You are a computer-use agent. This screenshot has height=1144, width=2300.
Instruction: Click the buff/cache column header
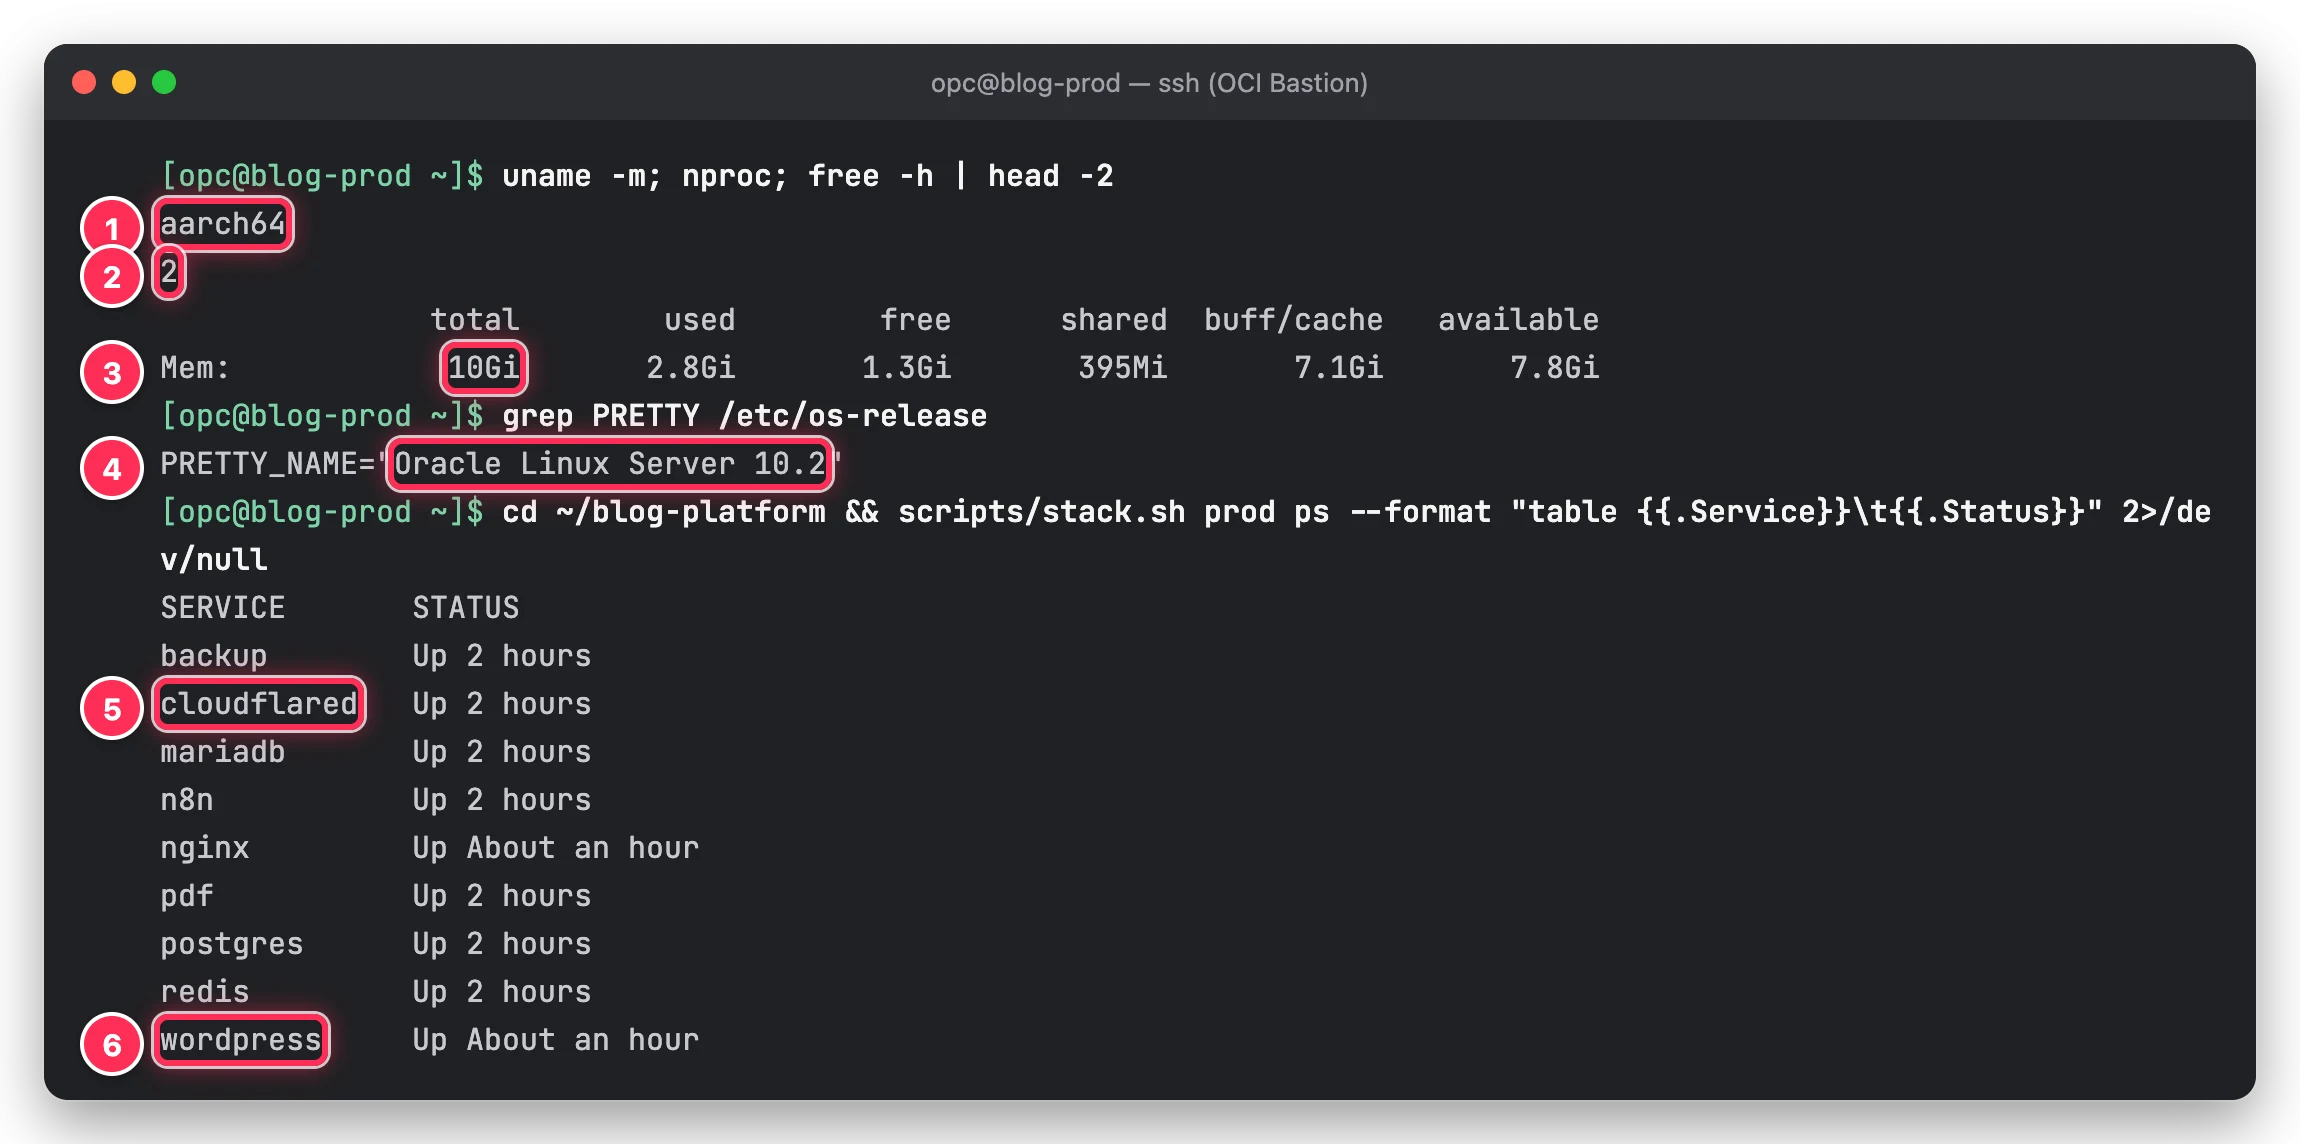click(x=1293, y=320)
